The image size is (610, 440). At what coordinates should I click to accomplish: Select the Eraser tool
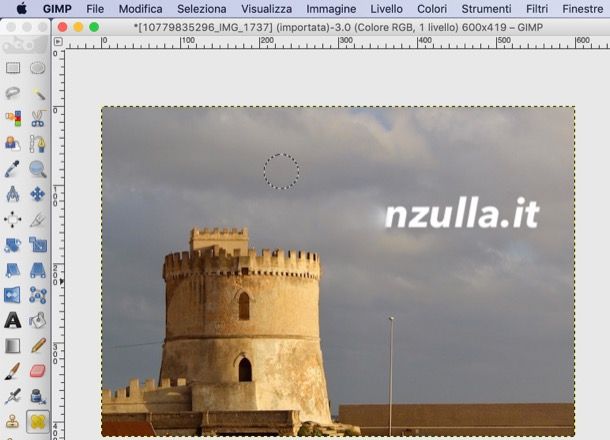point(38,371)
